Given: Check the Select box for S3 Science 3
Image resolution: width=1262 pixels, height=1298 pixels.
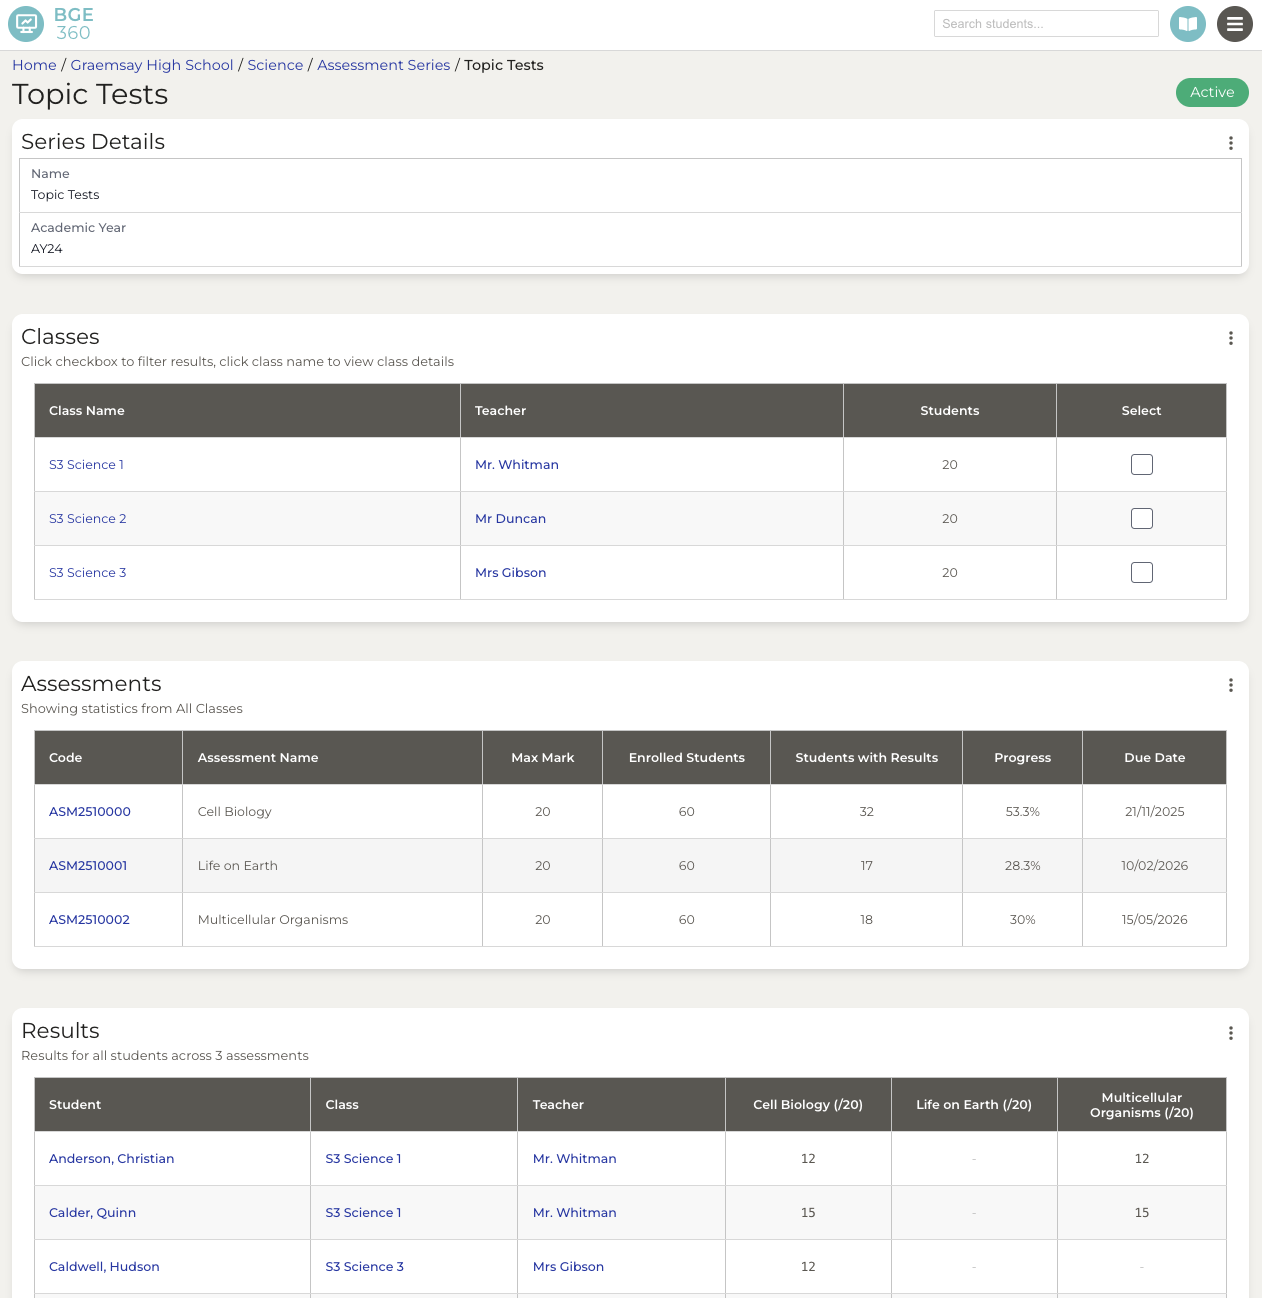Looking at the screenshot, I should point(1141,572).
